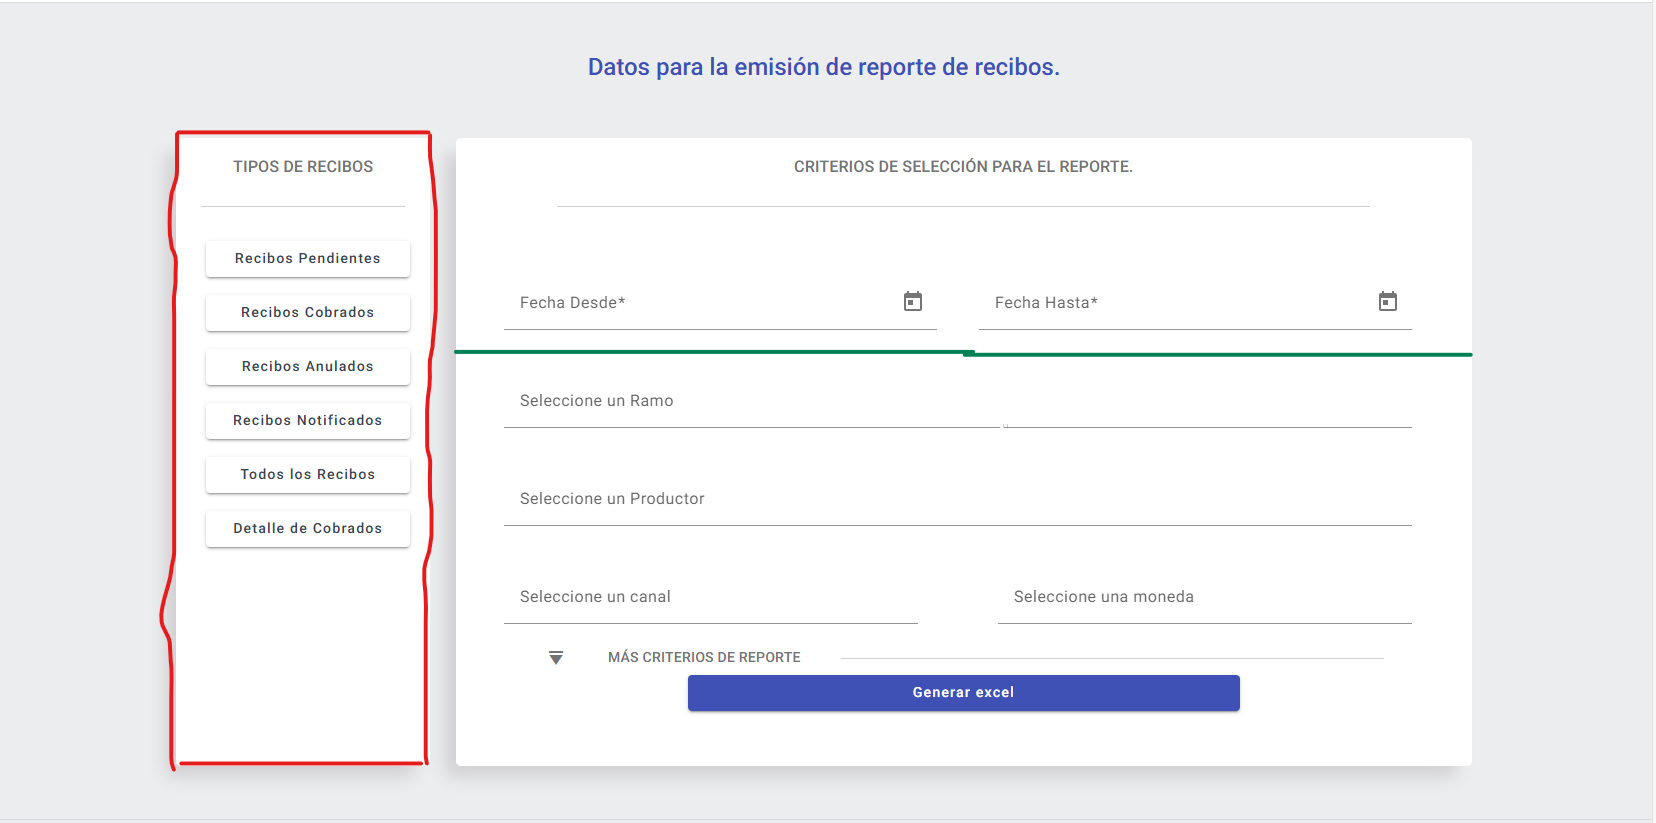The height and width of the screenshot is (823, 1656).
Task: Choose the Recibos Cobrados option
Action: pyautogui.click(x=307, y=313)
